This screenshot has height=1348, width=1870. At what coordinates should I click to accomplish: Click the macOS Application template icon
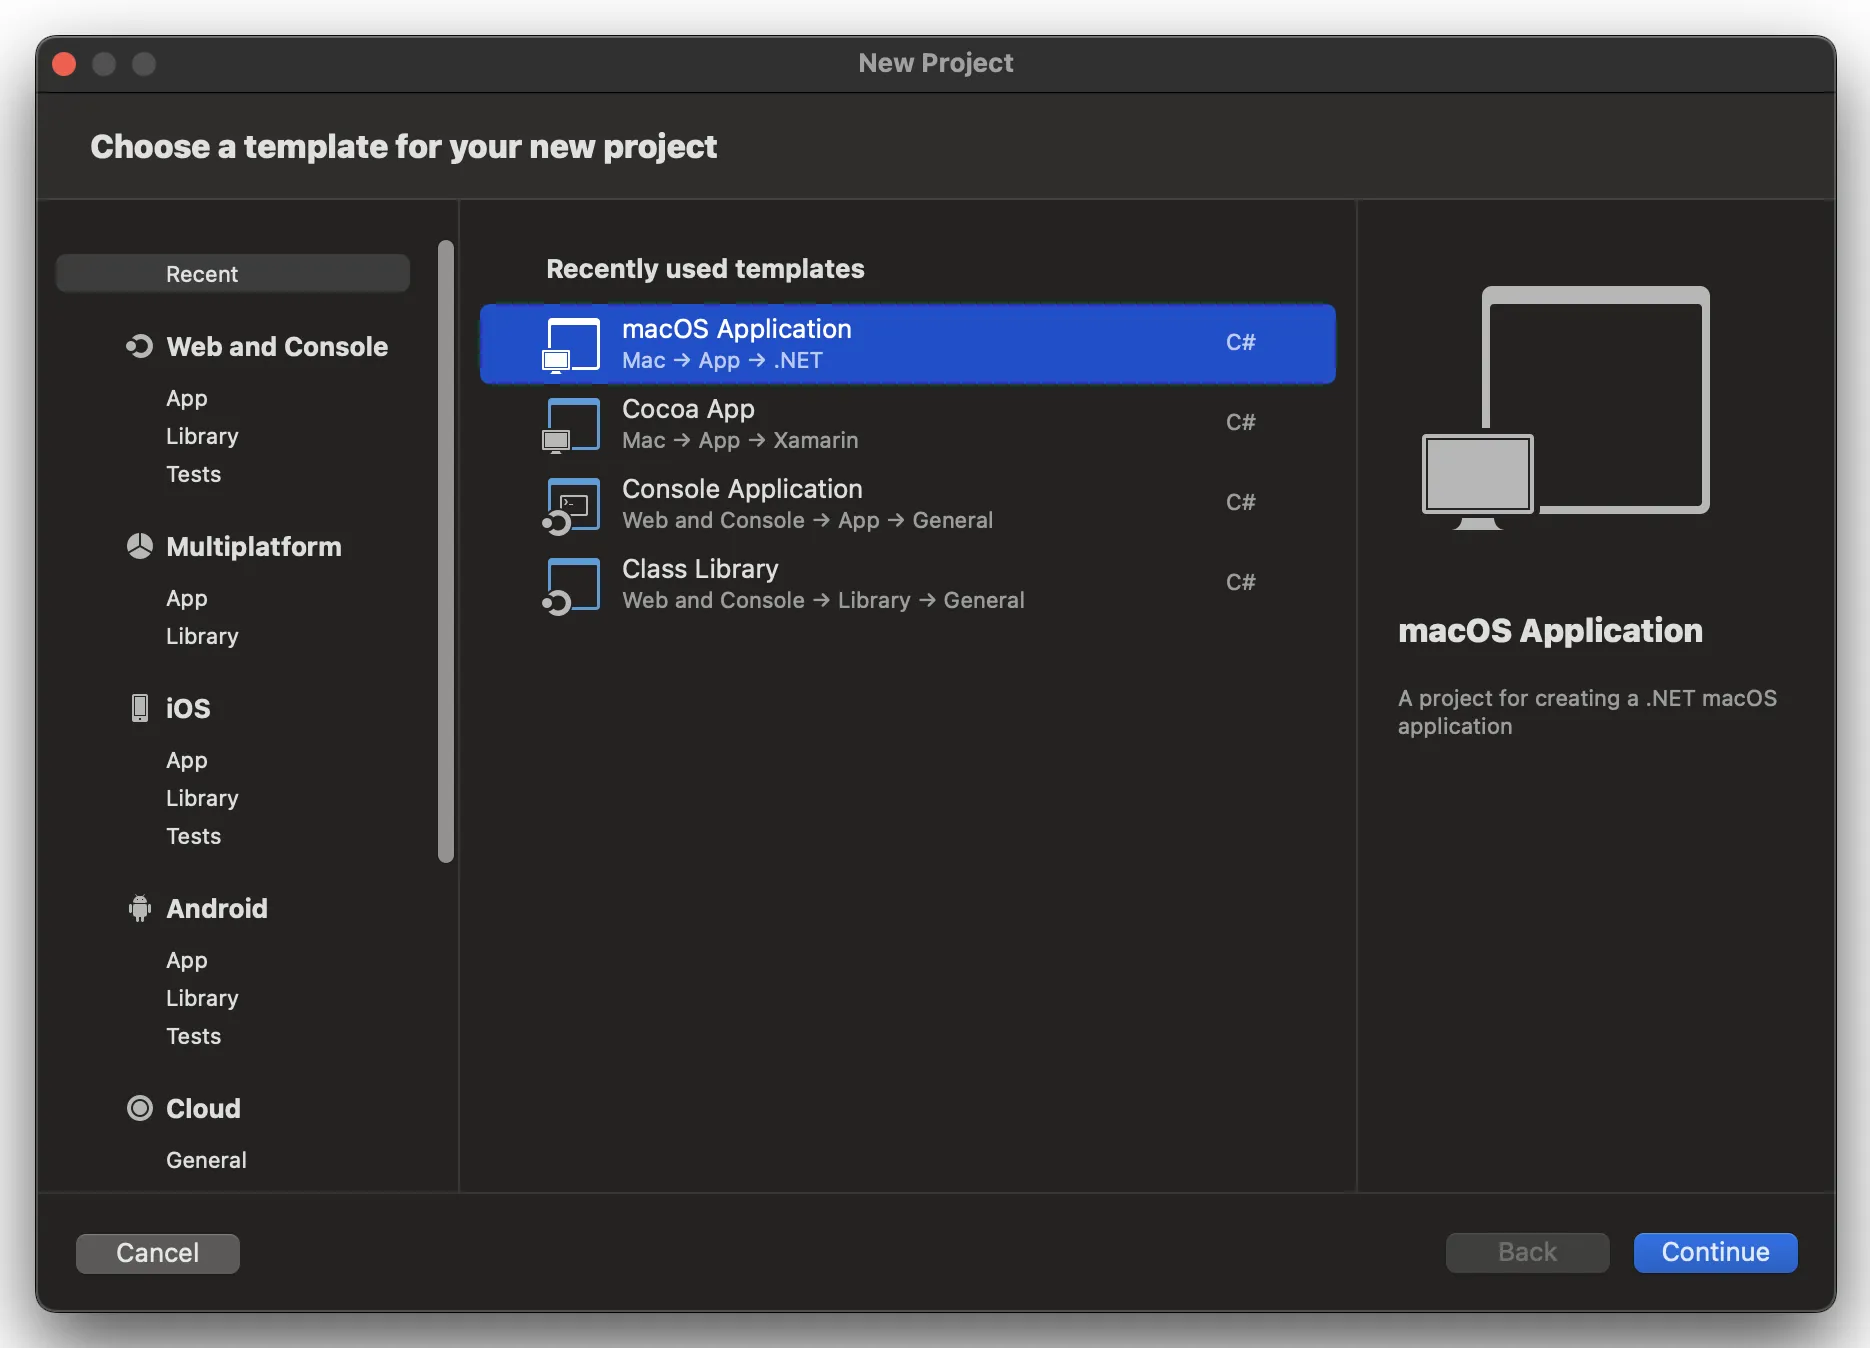pyautogui.click(x=570, y=343)
